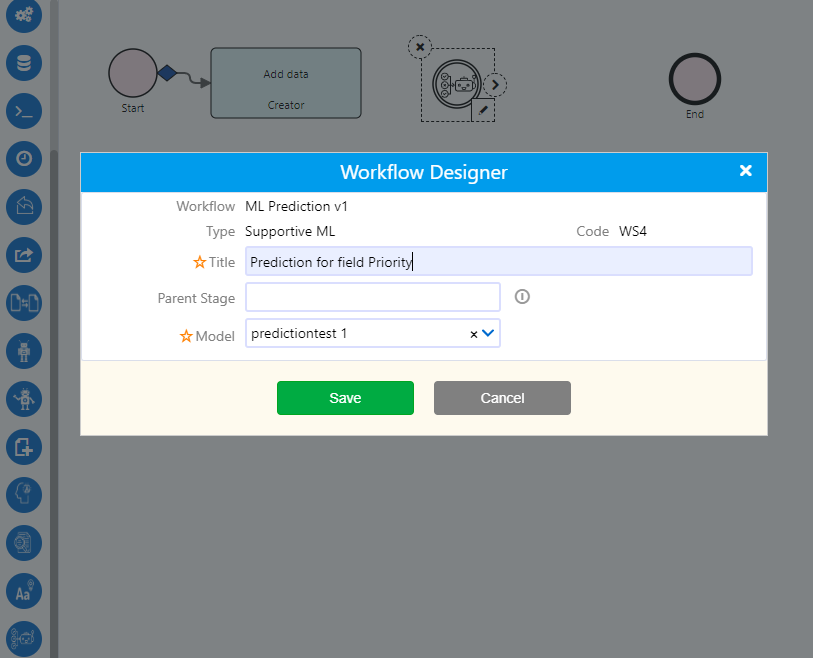This screenshot has width=813, height=658.
Task: Delete the ML node using its X icon
Action: 419,46
